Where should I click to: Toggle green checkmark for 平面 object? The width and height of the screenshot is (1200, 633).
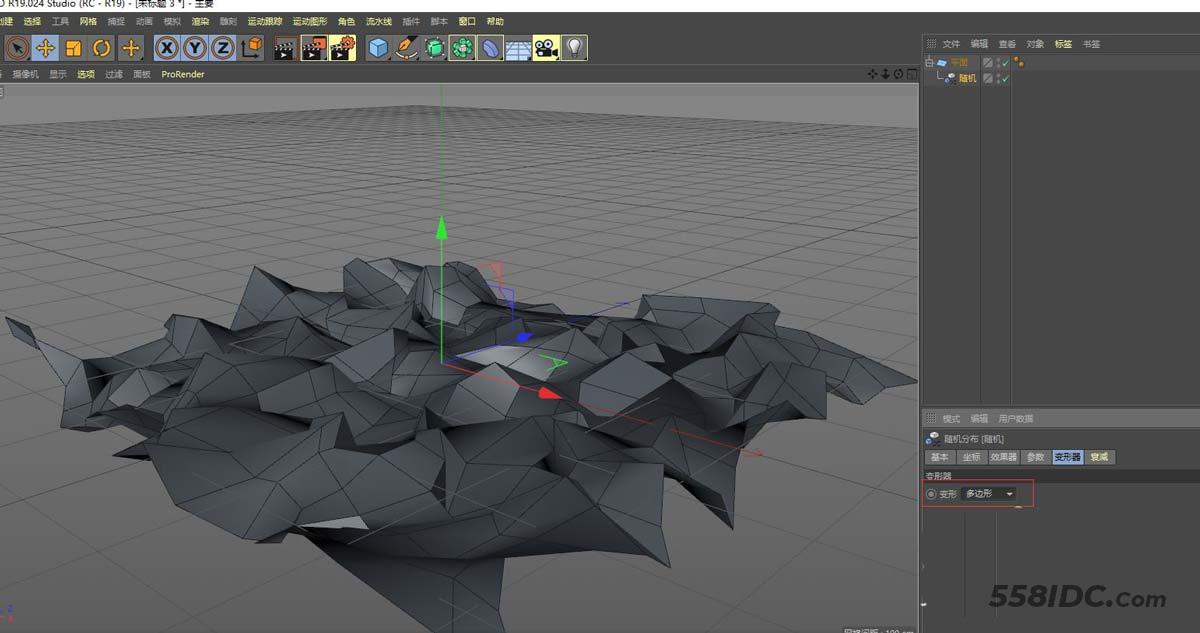click(x=1005, y=62)
